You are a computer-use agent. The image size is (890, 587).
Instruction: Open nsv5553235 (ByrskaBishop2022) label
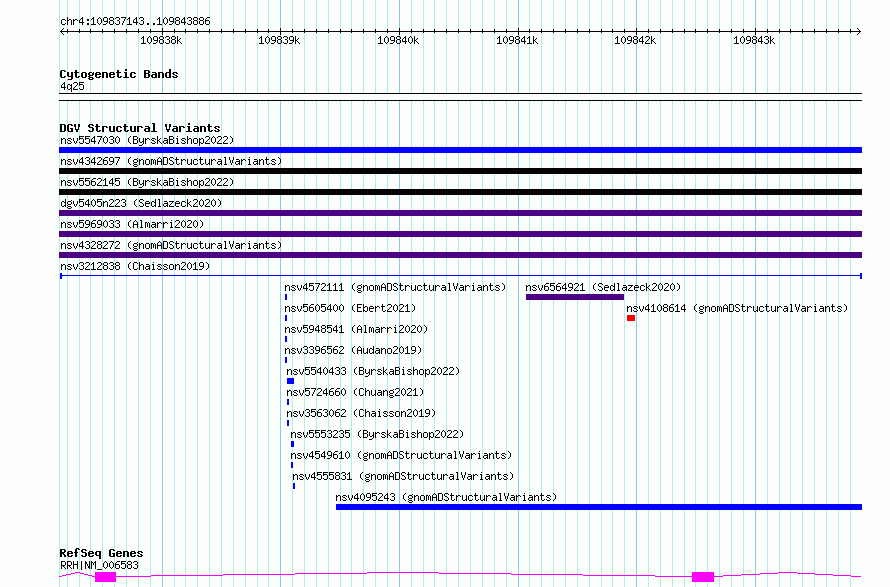coord(377,434)
